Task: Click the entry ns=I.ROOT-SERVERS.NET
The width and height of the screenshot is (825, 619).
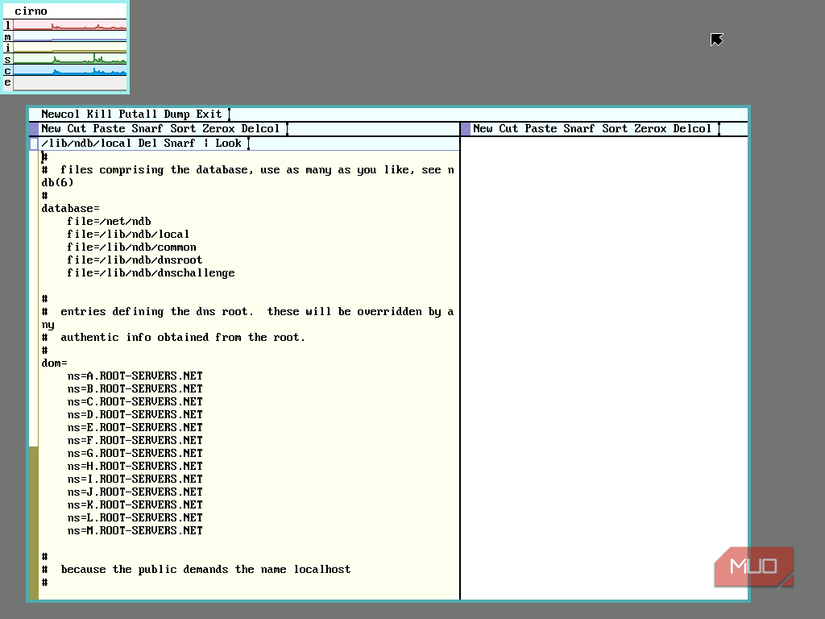Action: pos(135,479)
